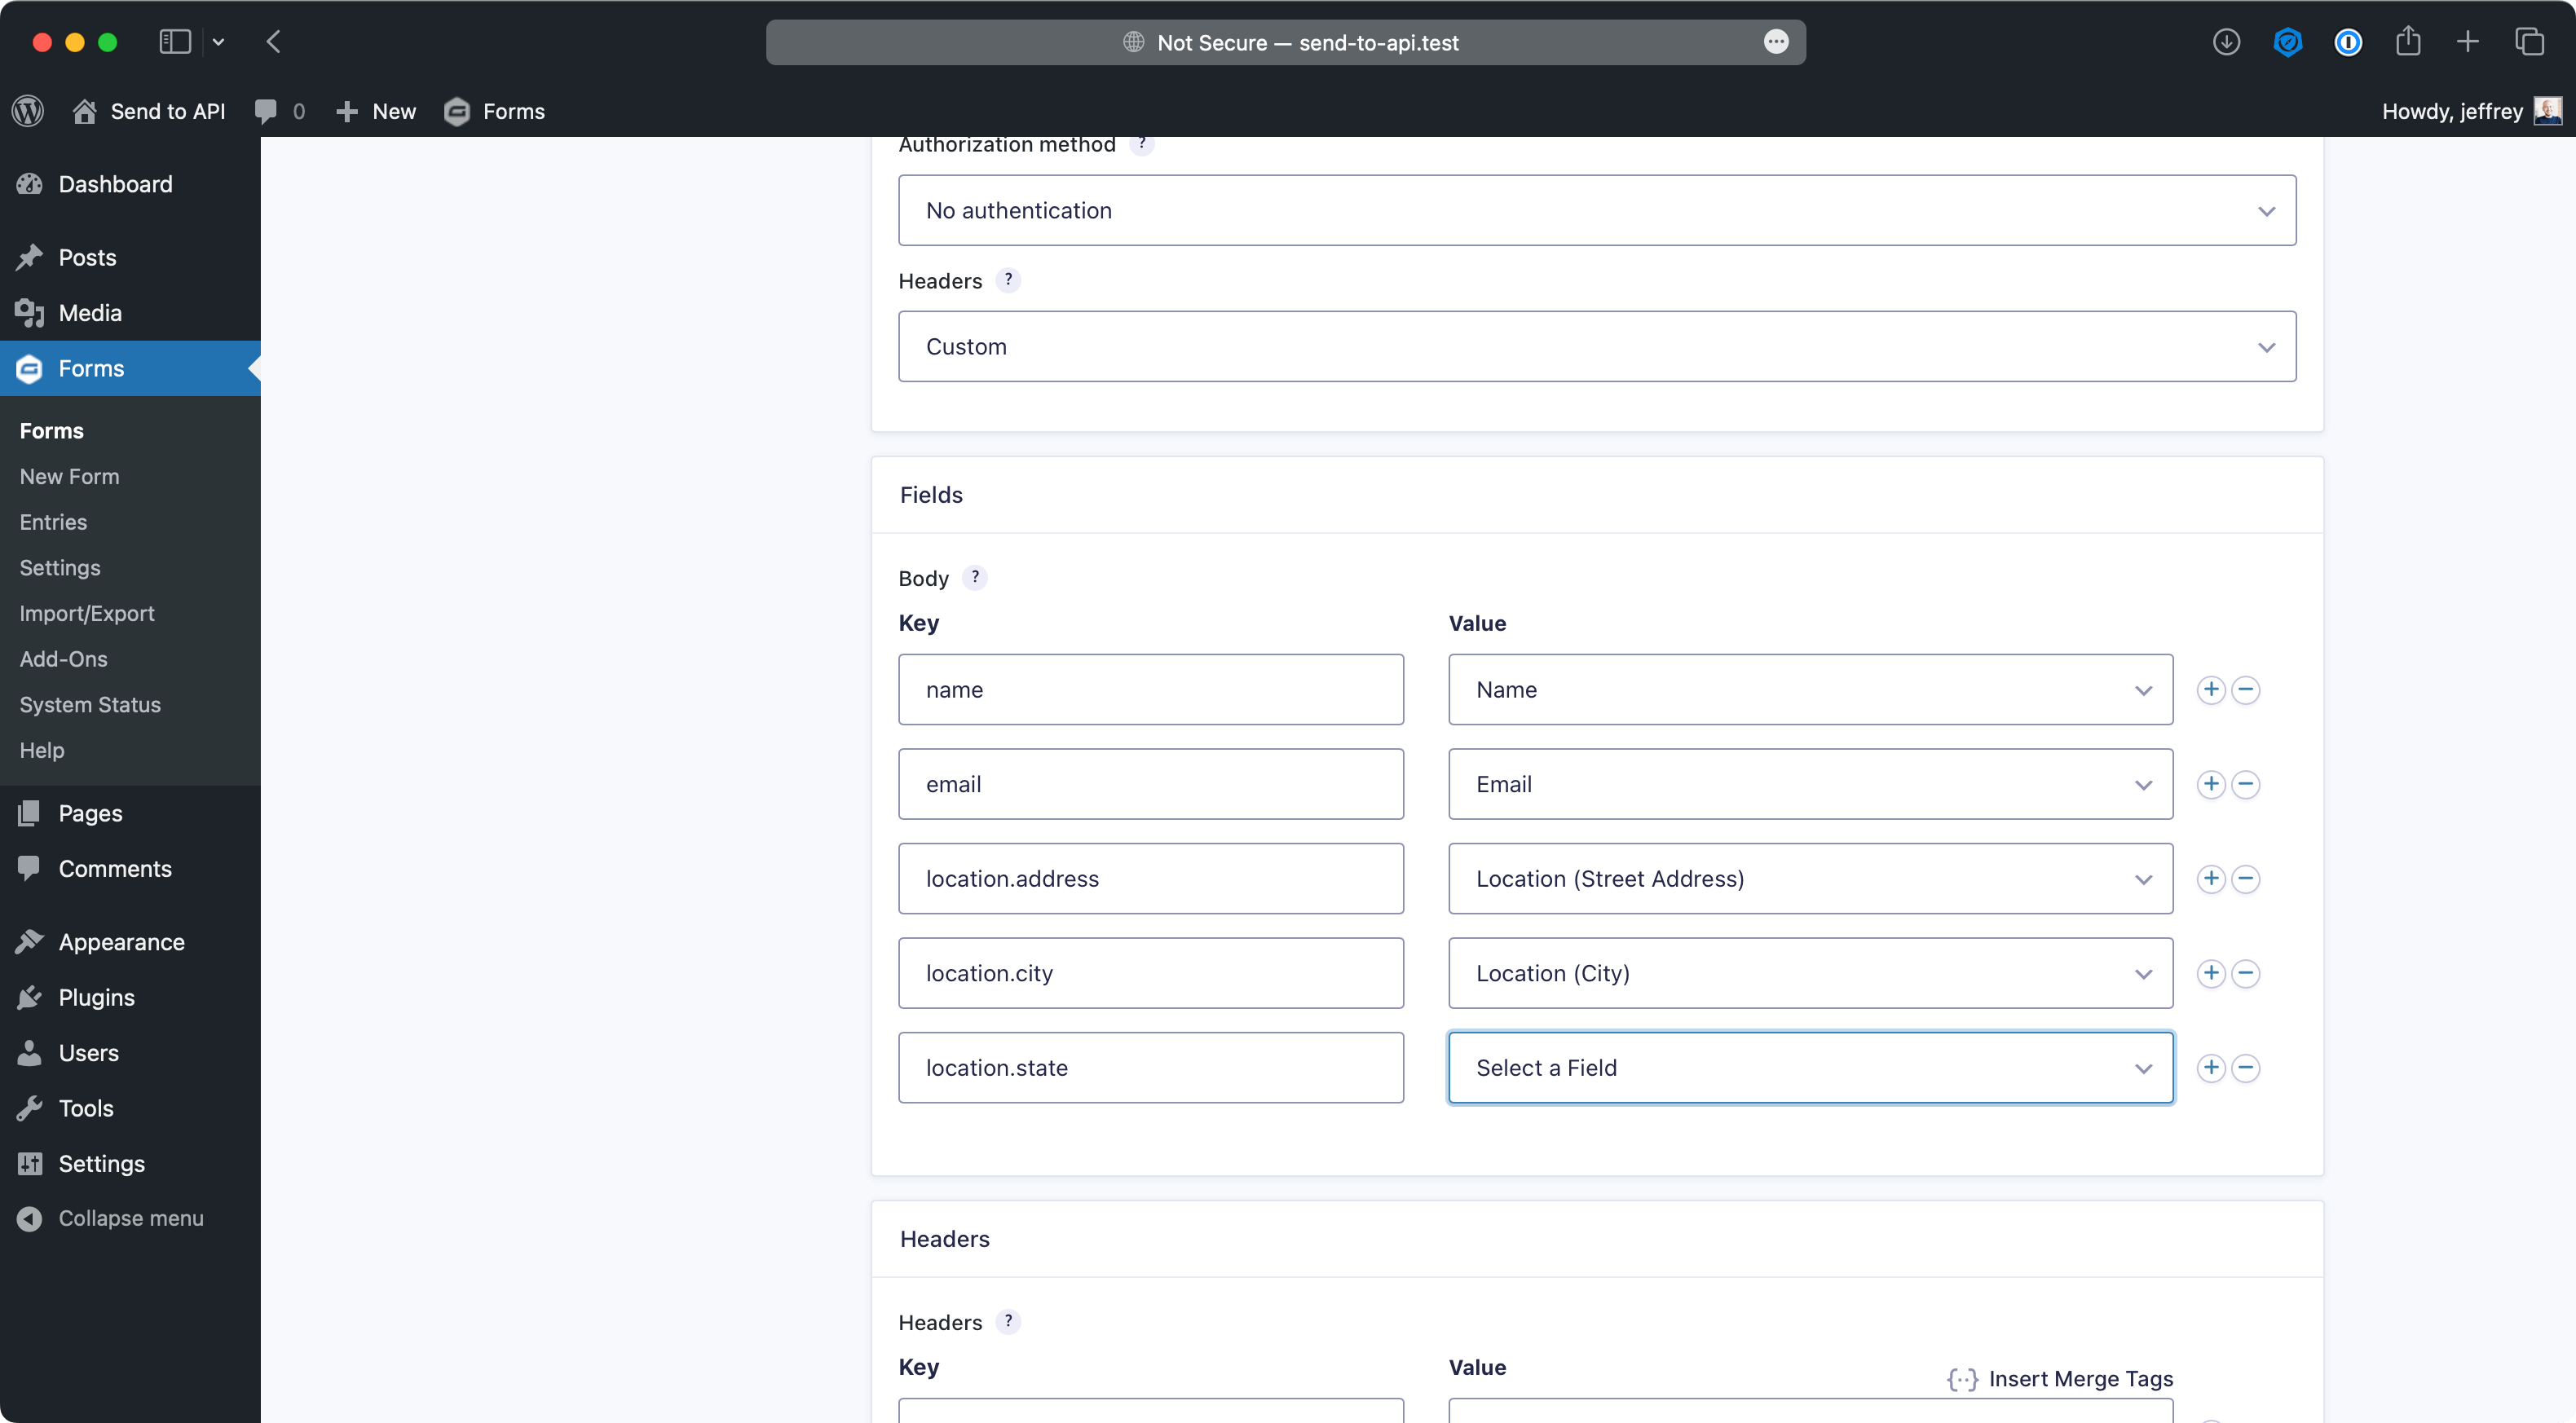Toggle the Safari sidebar button
This screenshot has height=1423, width=2576.
(x=175, y=42)
